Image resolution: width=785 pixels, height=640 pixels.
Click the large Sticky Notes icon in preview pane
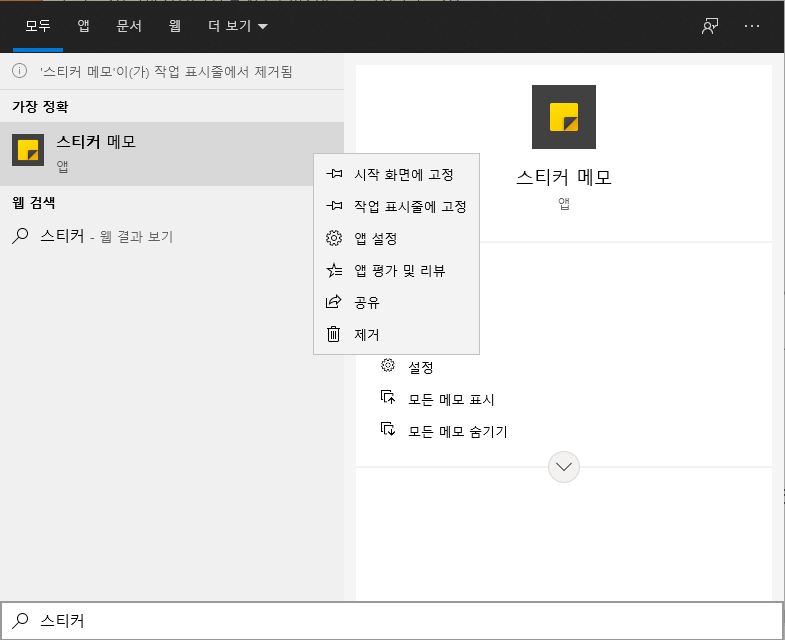coord(564,117)
